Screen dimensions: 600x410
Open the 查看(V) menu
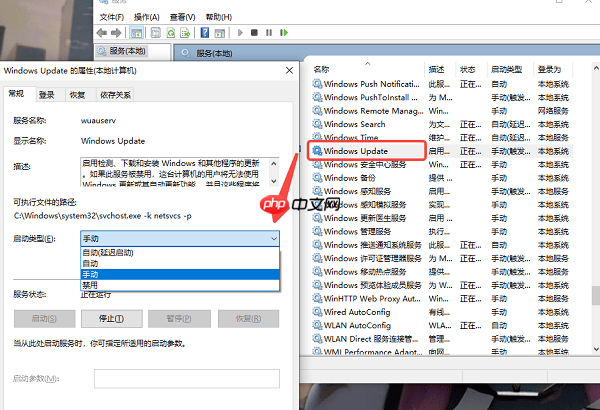(x=183, y=17)
